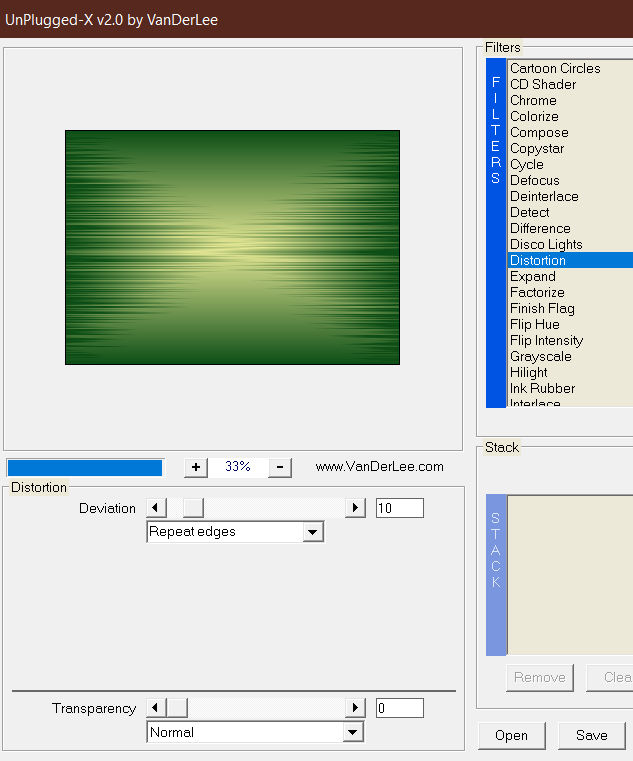The image size is (633, 761).
Task: Click the zoom out minus button
Action: coord(280,467)
